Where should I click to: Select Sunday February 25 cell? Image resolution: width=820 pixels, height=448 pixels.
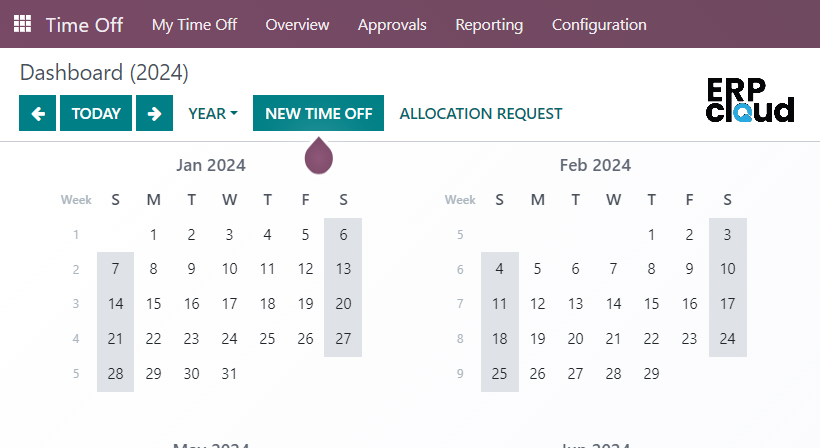[x=499, y=374]
